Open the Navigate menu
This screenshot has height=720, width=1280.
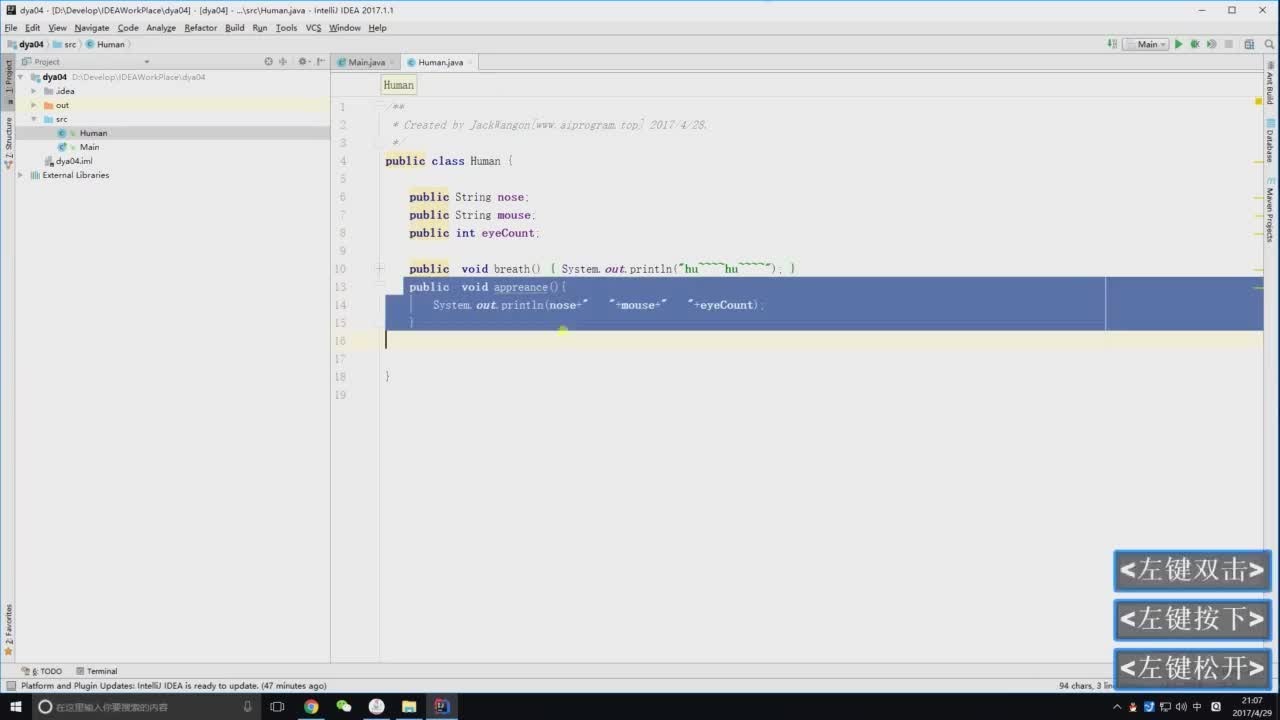(92, 28)
